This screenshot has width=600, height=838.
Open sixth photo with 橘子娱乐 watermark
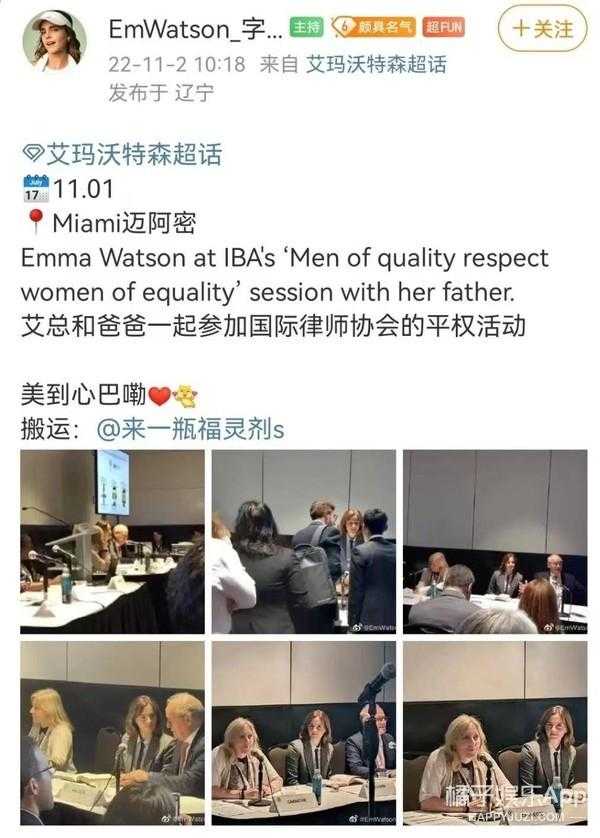495,733
